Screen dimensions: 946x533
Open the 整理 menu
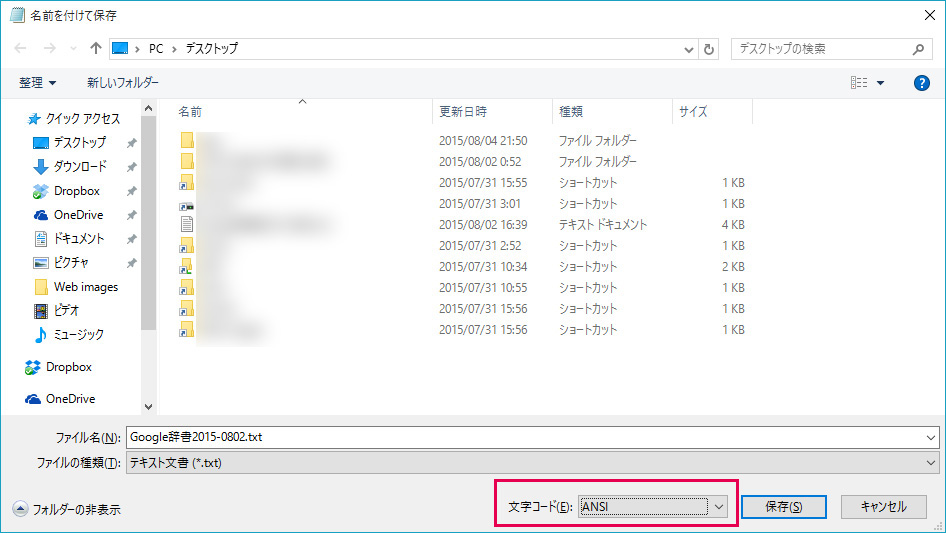click(x=37, y=83)
